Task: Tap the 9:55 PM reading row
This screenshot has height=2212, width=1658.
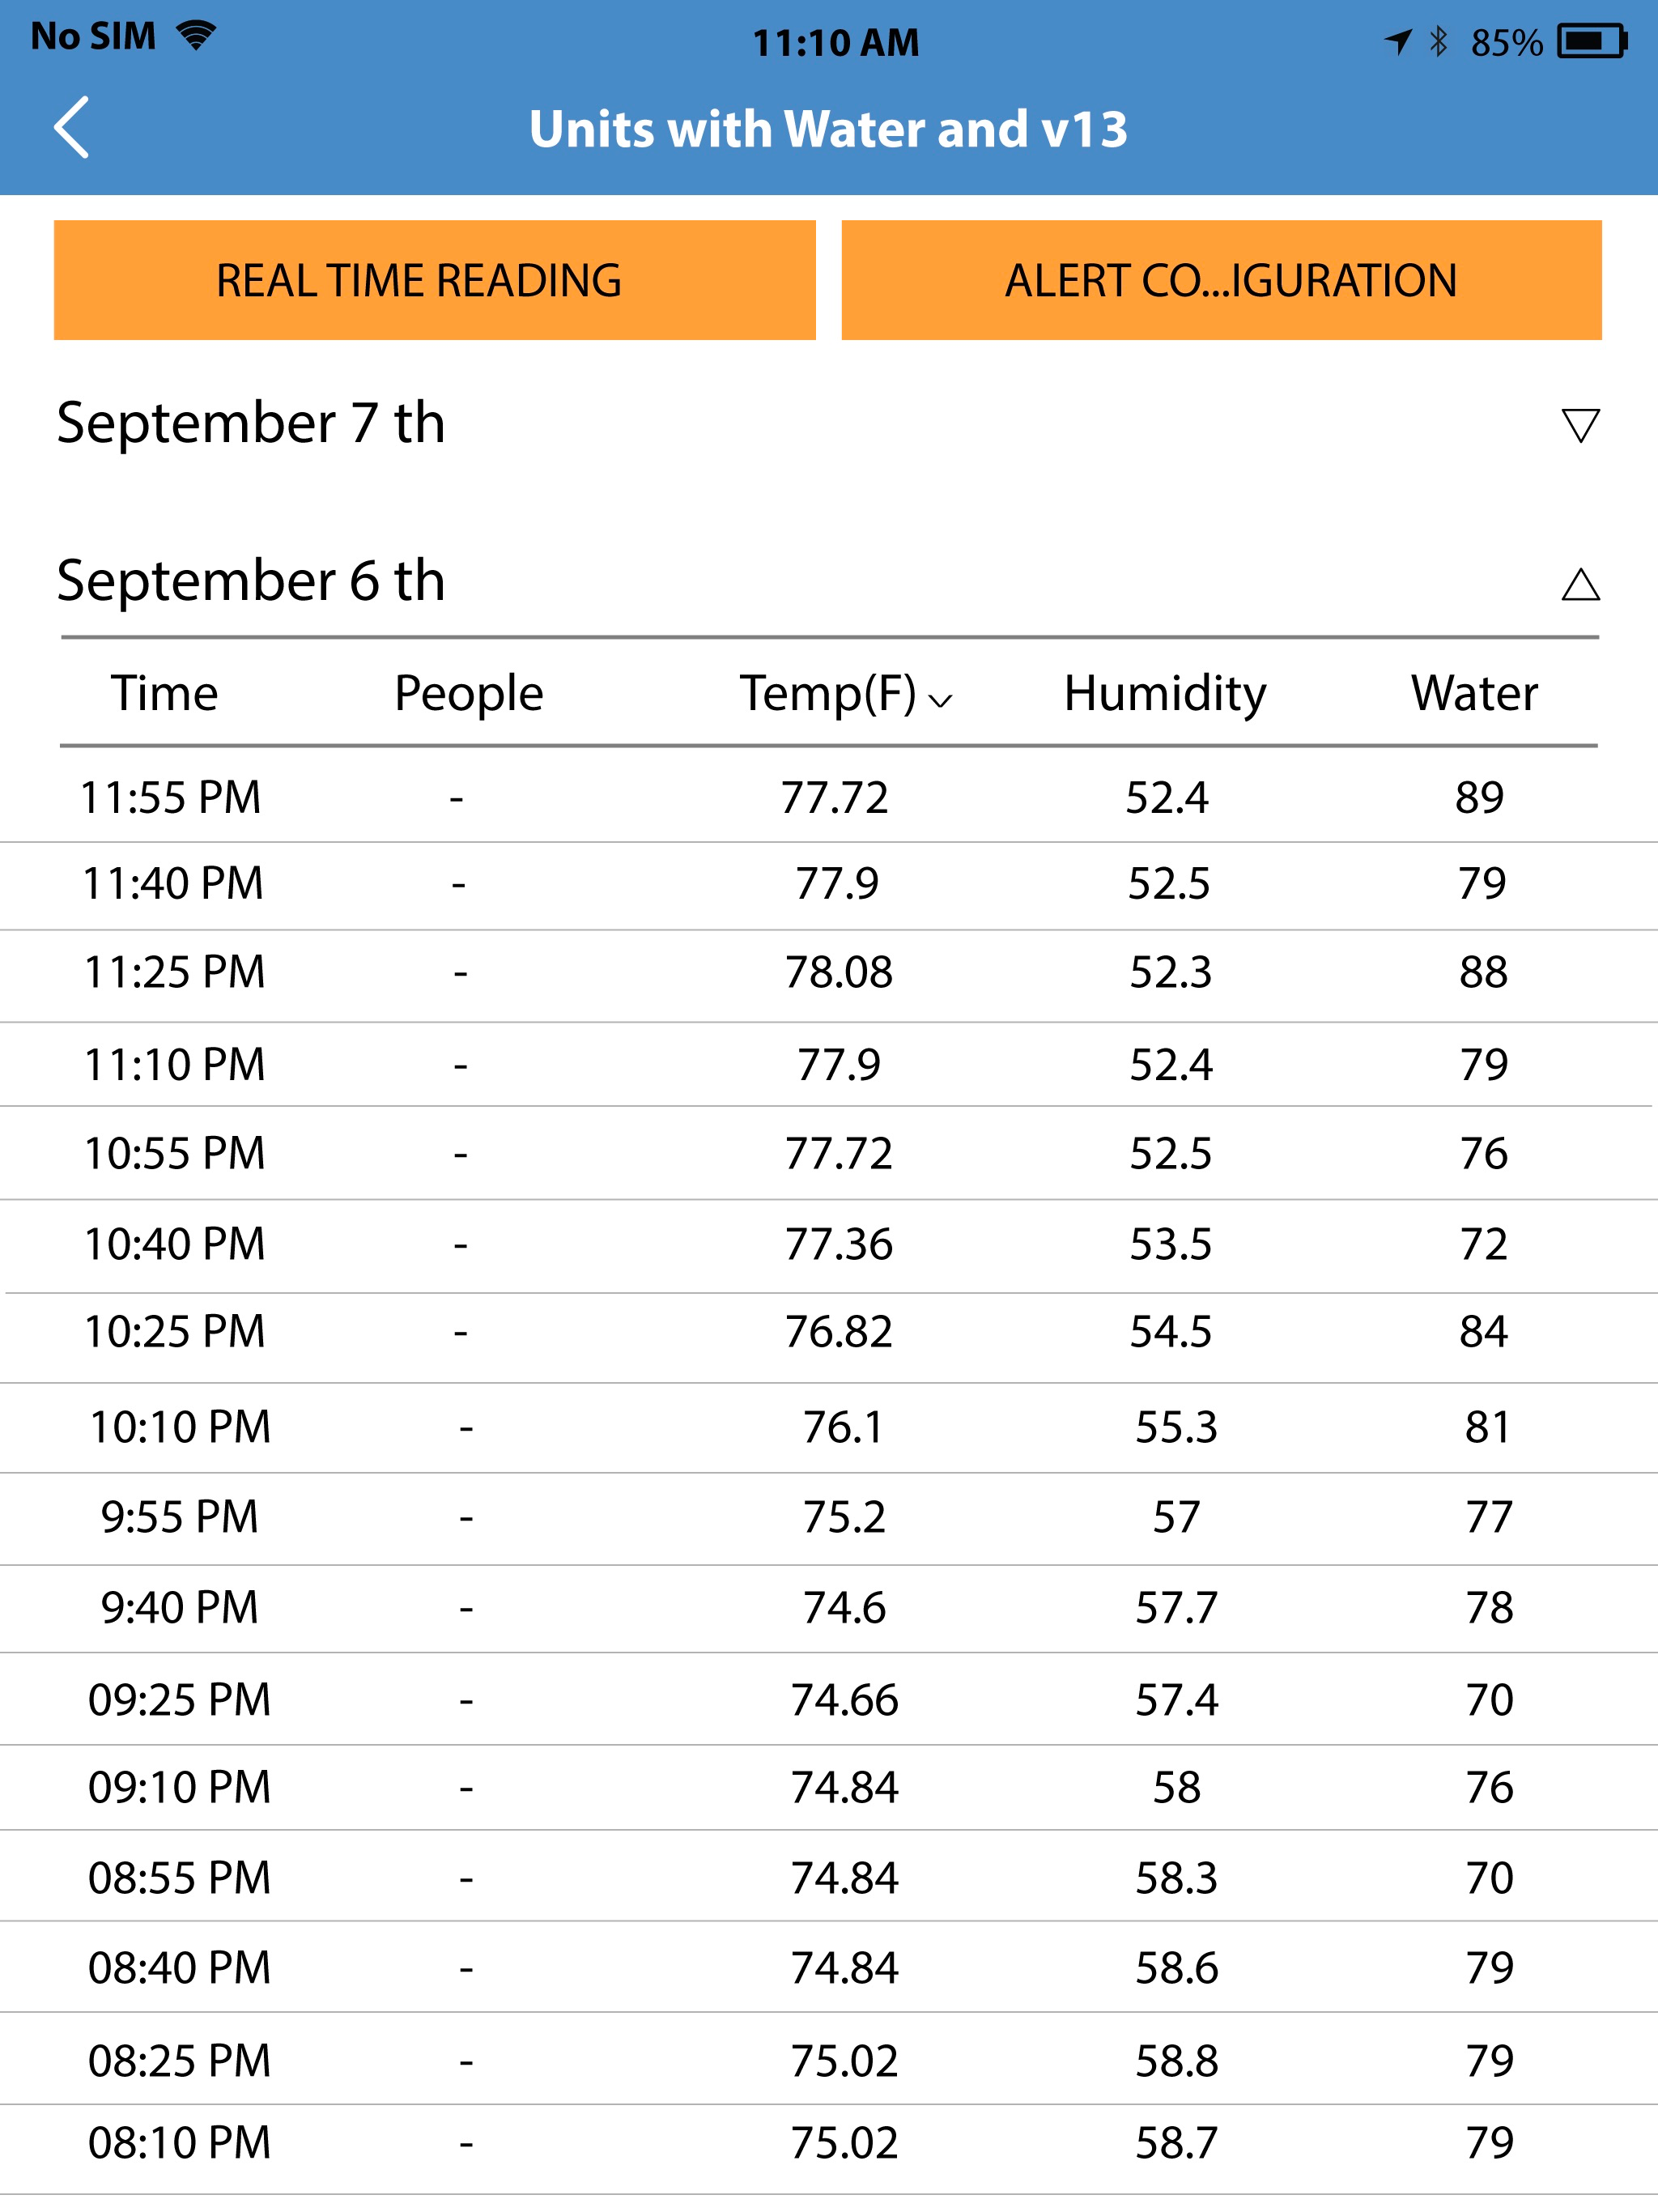Action: tap(829, 1518)
